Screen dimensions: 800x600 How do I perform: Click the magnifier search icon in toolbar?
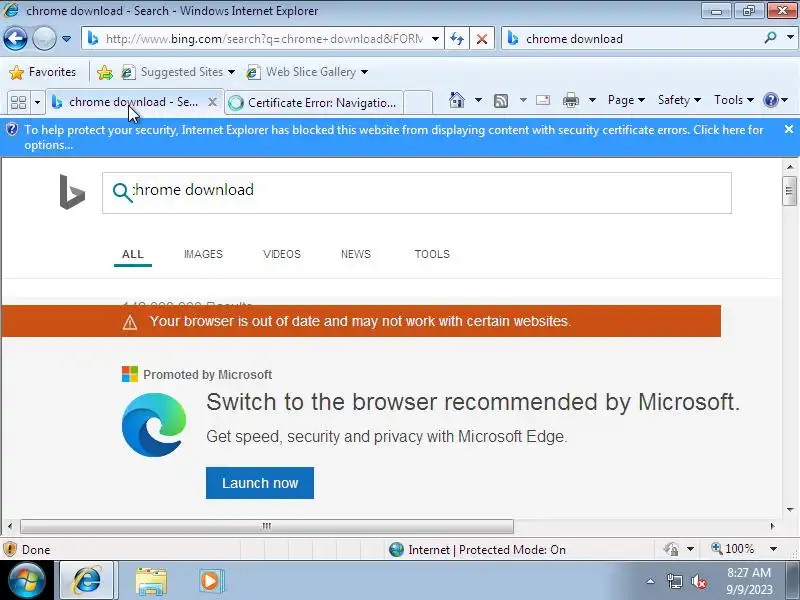pos(770,38)
